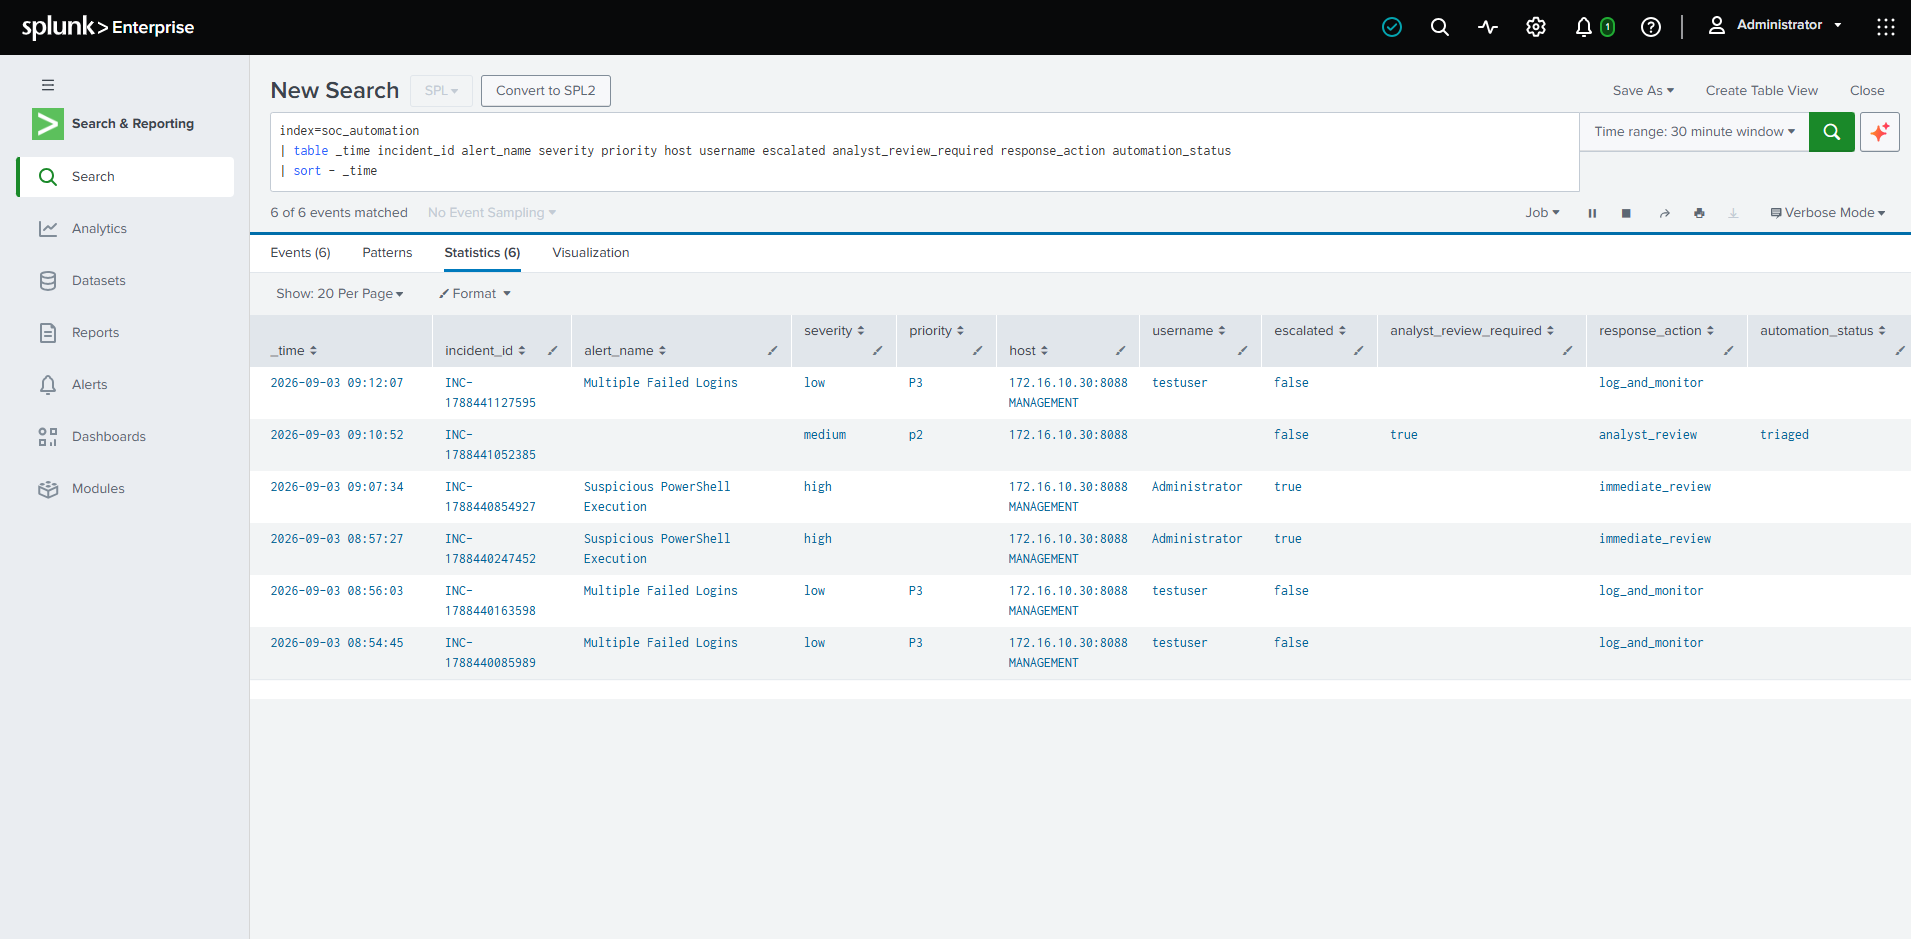Image resolution: width=1911 pixels, height=939 pixels.
Task: Open the AI assistant sparkle button
Action: pos(1880,132)
